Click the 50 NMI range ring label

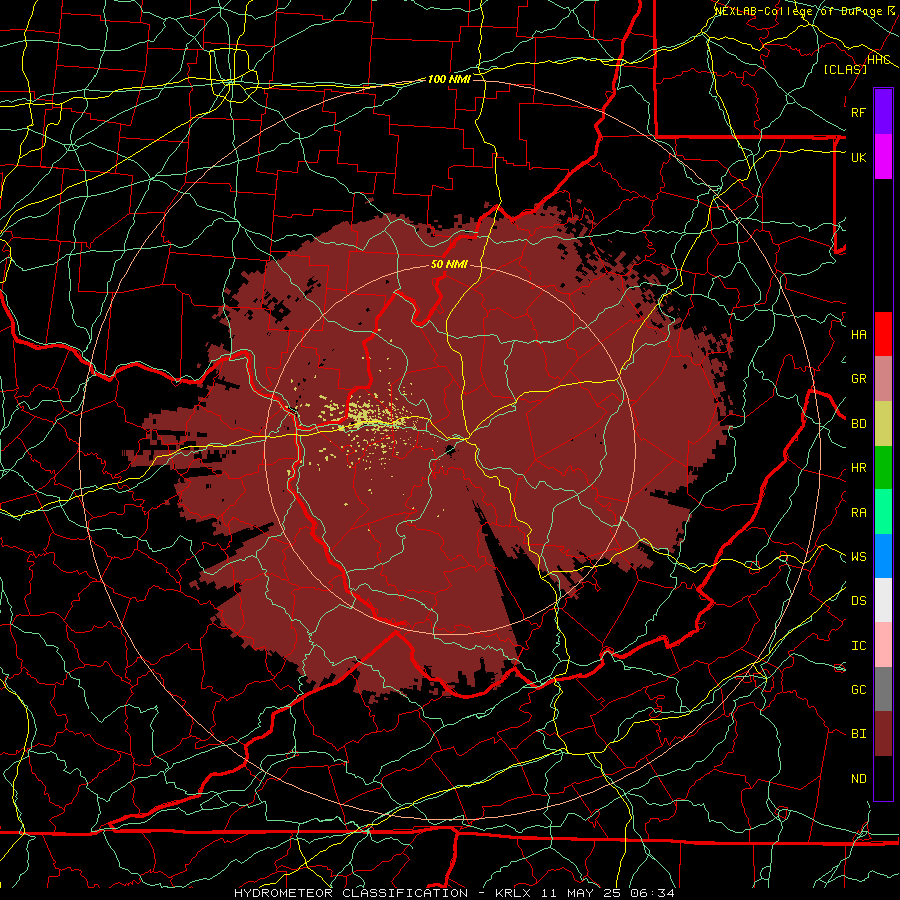449,265
